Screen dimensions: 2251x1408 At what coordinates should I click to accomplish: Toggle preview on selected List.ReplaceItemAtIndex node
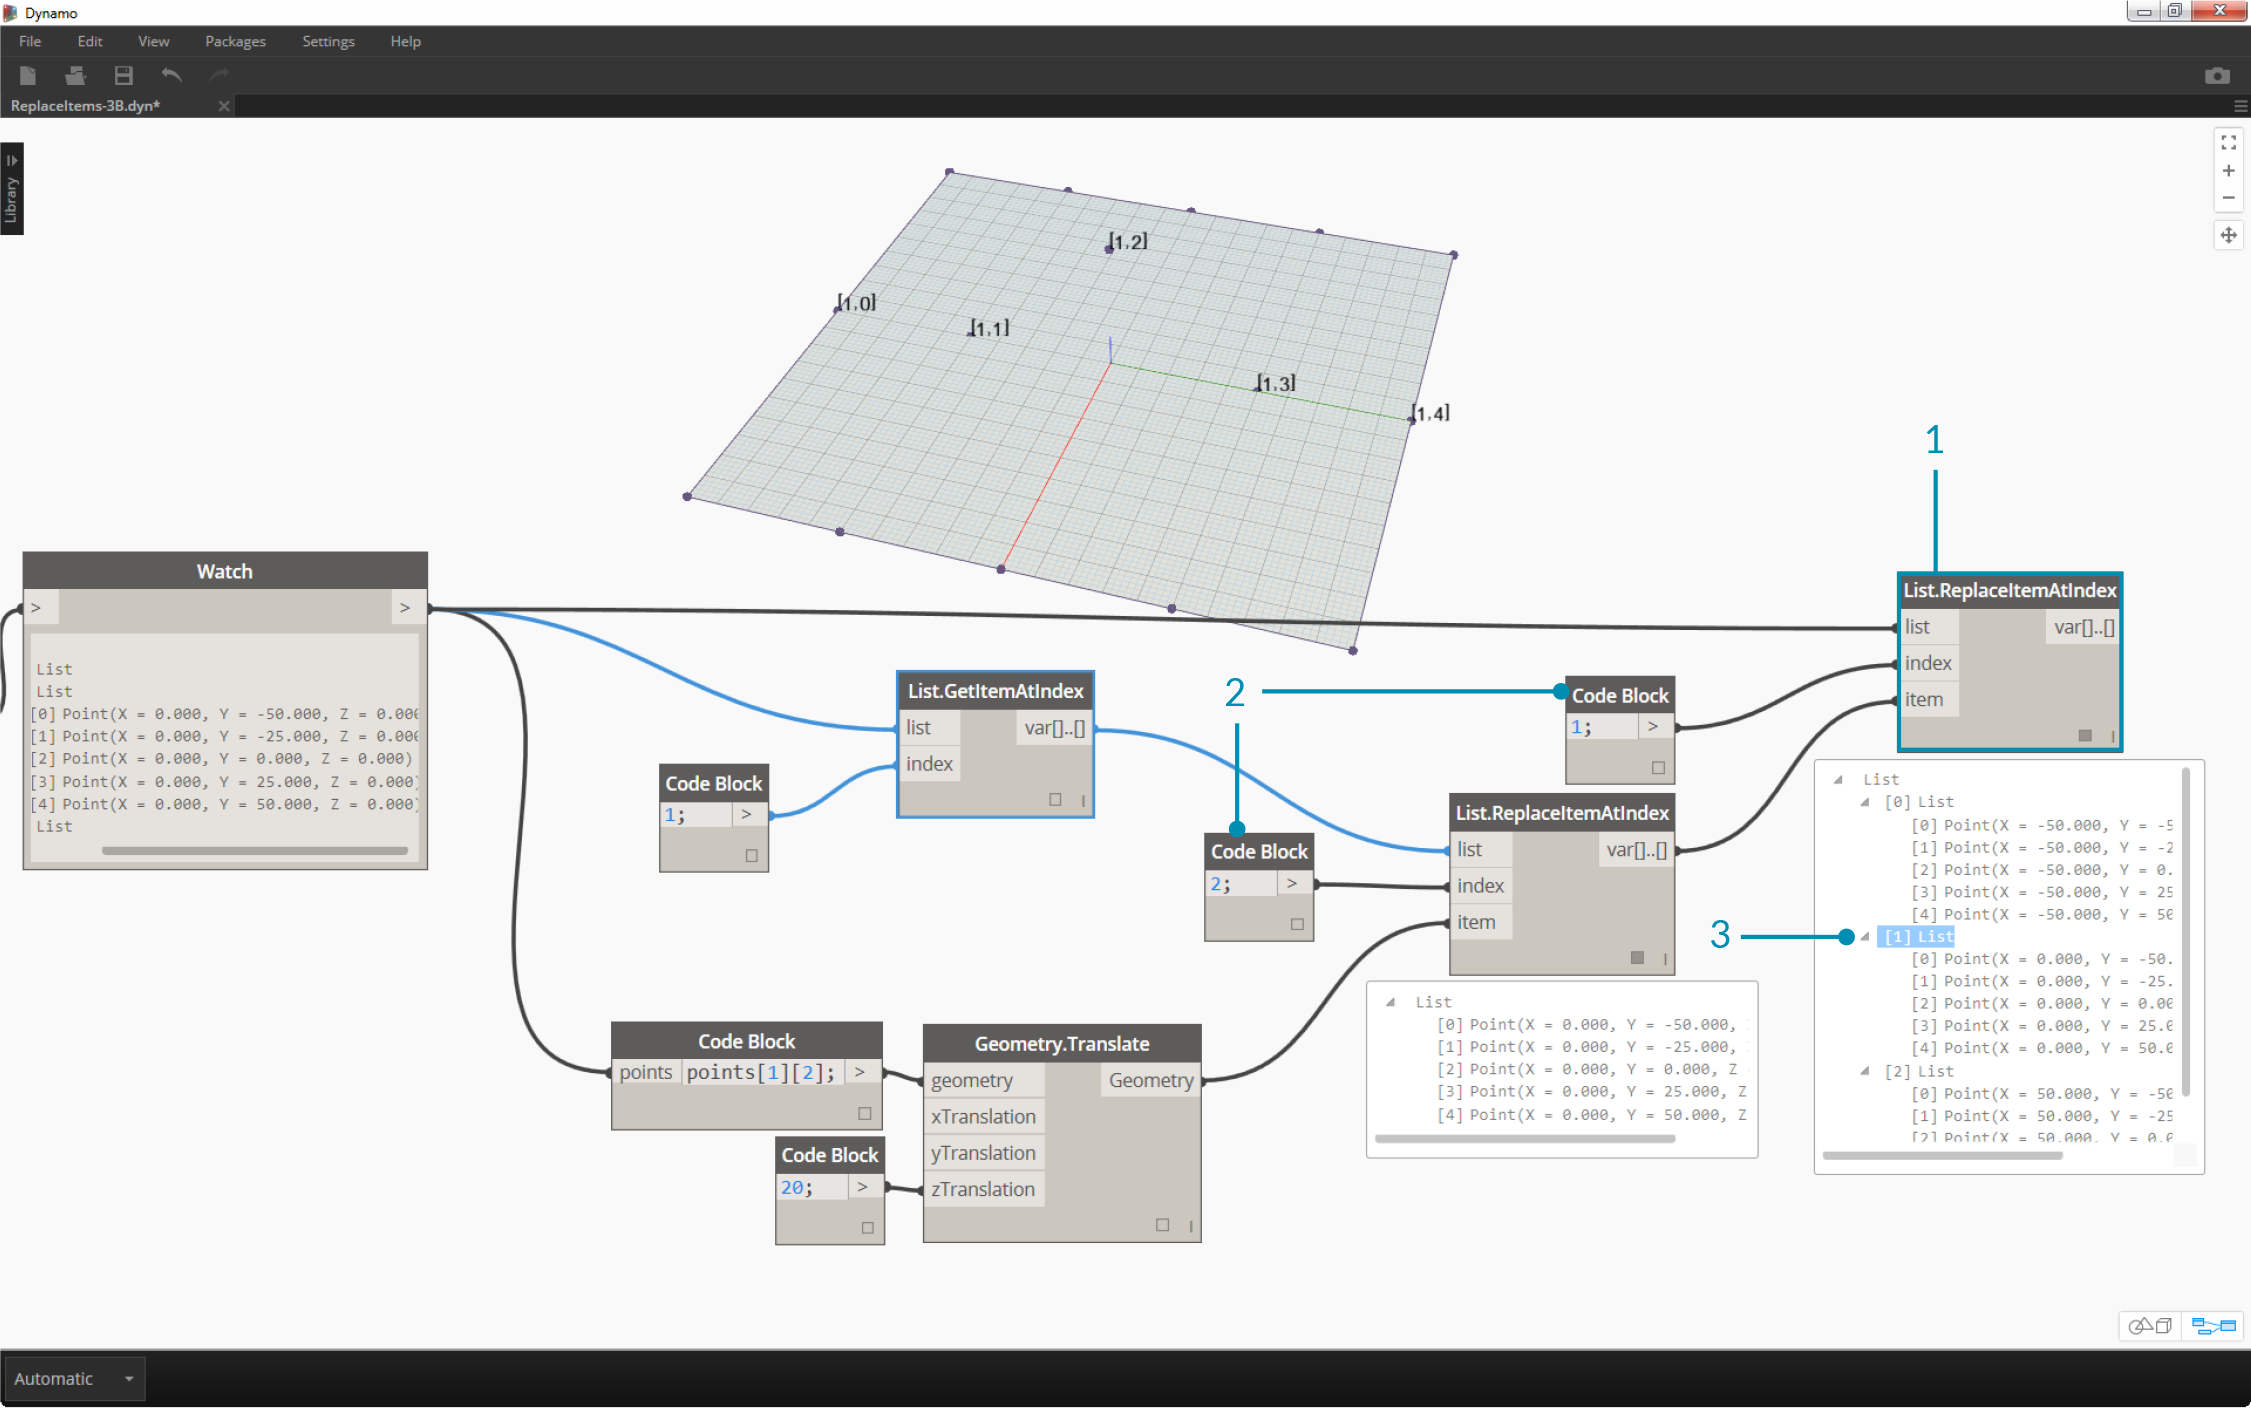[2085, 735]
